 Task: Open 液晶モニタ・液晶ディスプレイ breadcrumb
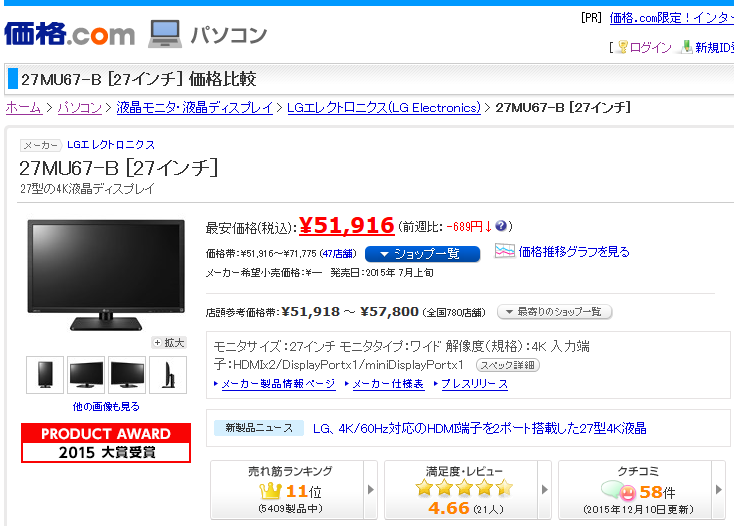pyautogui.click(x=195, y=108)
